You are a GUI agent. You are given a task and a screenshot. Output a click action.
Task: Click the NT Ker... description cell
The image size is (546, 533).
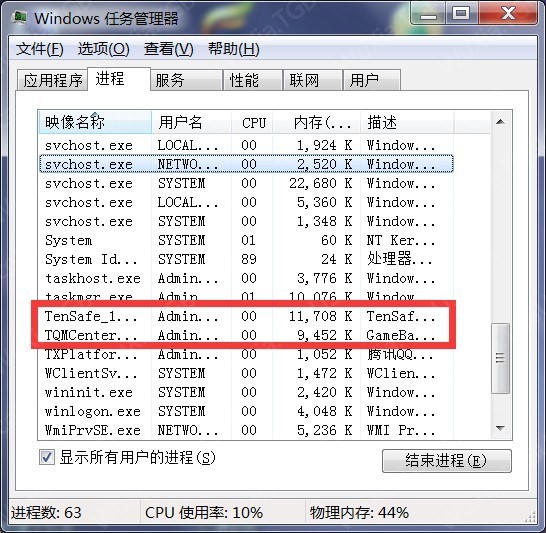[401, 240]
